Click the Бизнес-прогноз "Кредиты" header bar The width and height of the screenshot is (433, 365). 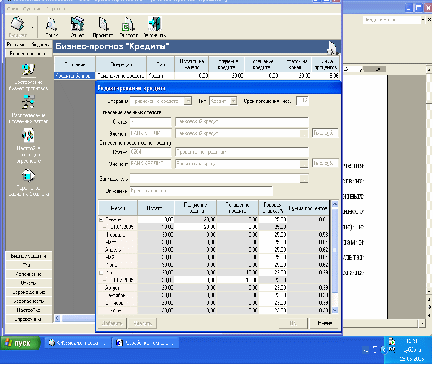coord(197,47)
